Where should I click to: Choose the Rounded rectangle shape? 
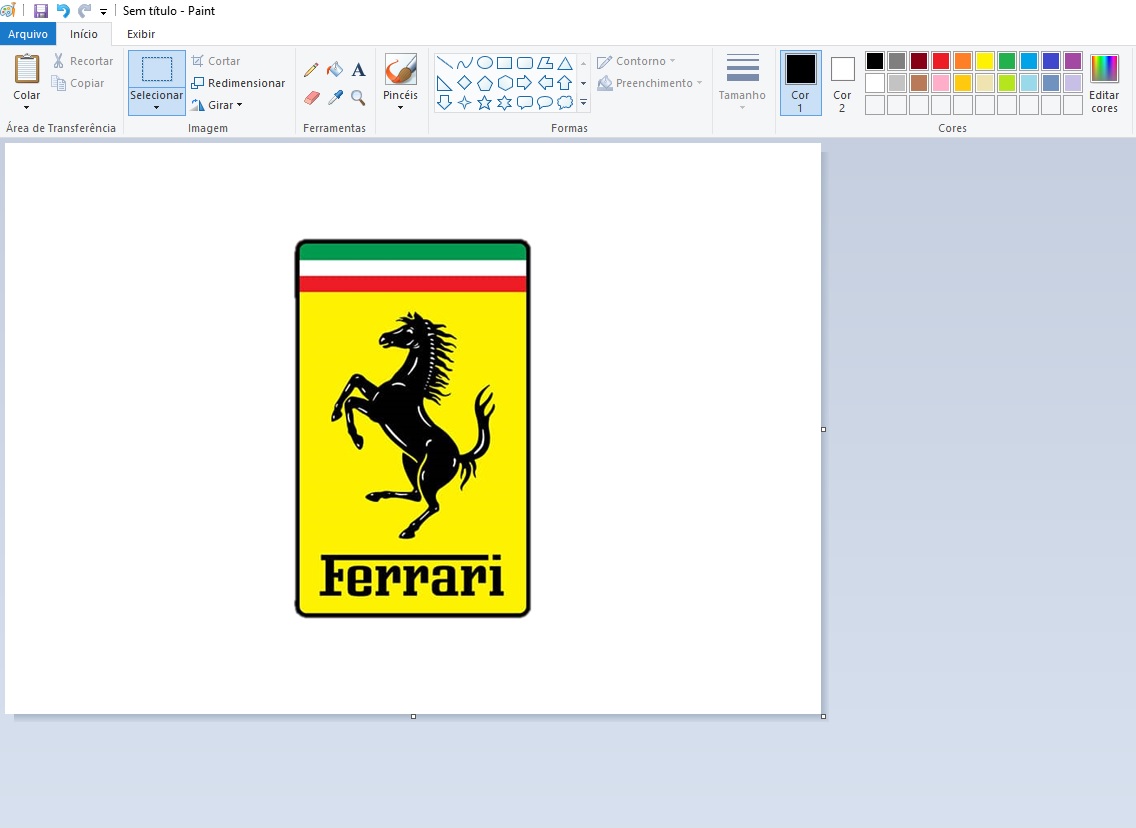(x=525, y=63)
